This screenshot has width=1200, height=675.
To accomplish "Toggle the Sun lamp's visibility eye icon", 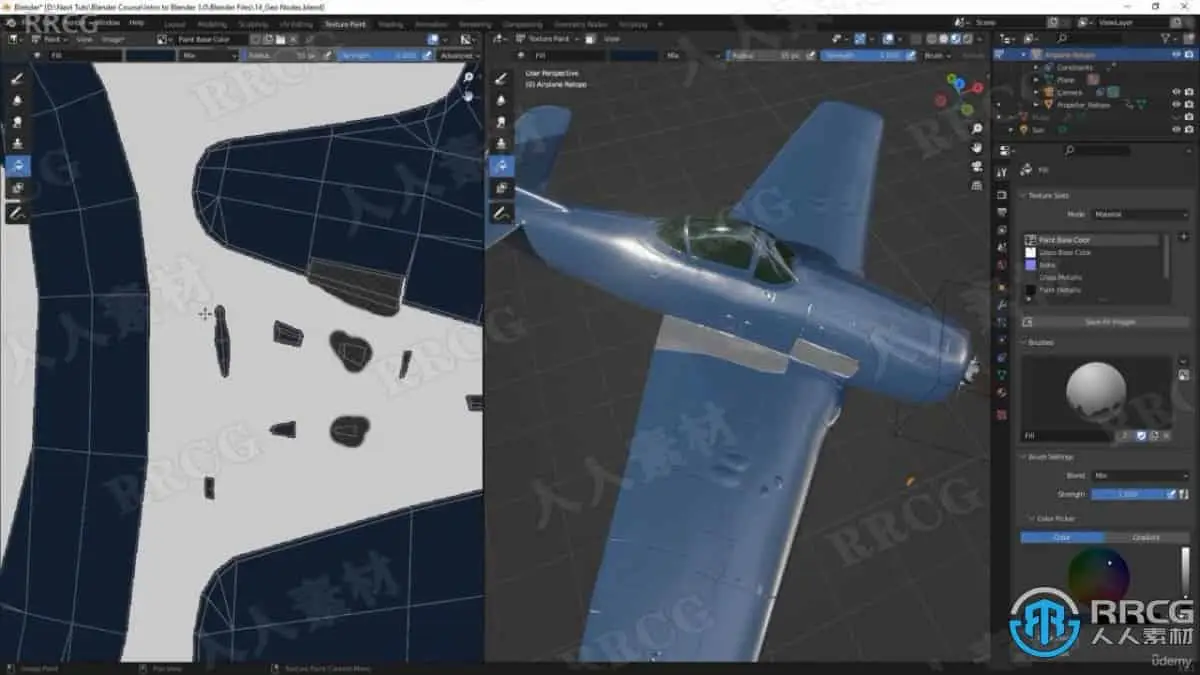I will pyautogui.click(x=1177, y=128).
